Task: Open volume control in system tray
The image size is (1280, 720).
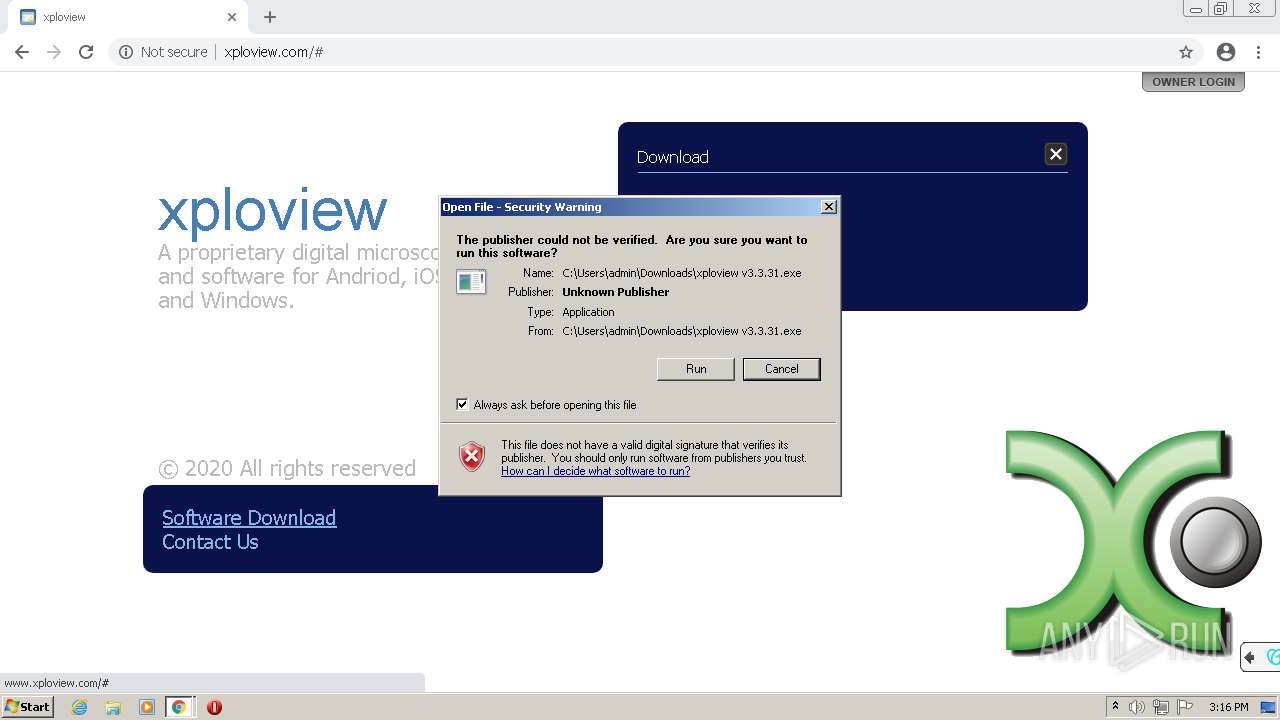Action: (1137, 707)
